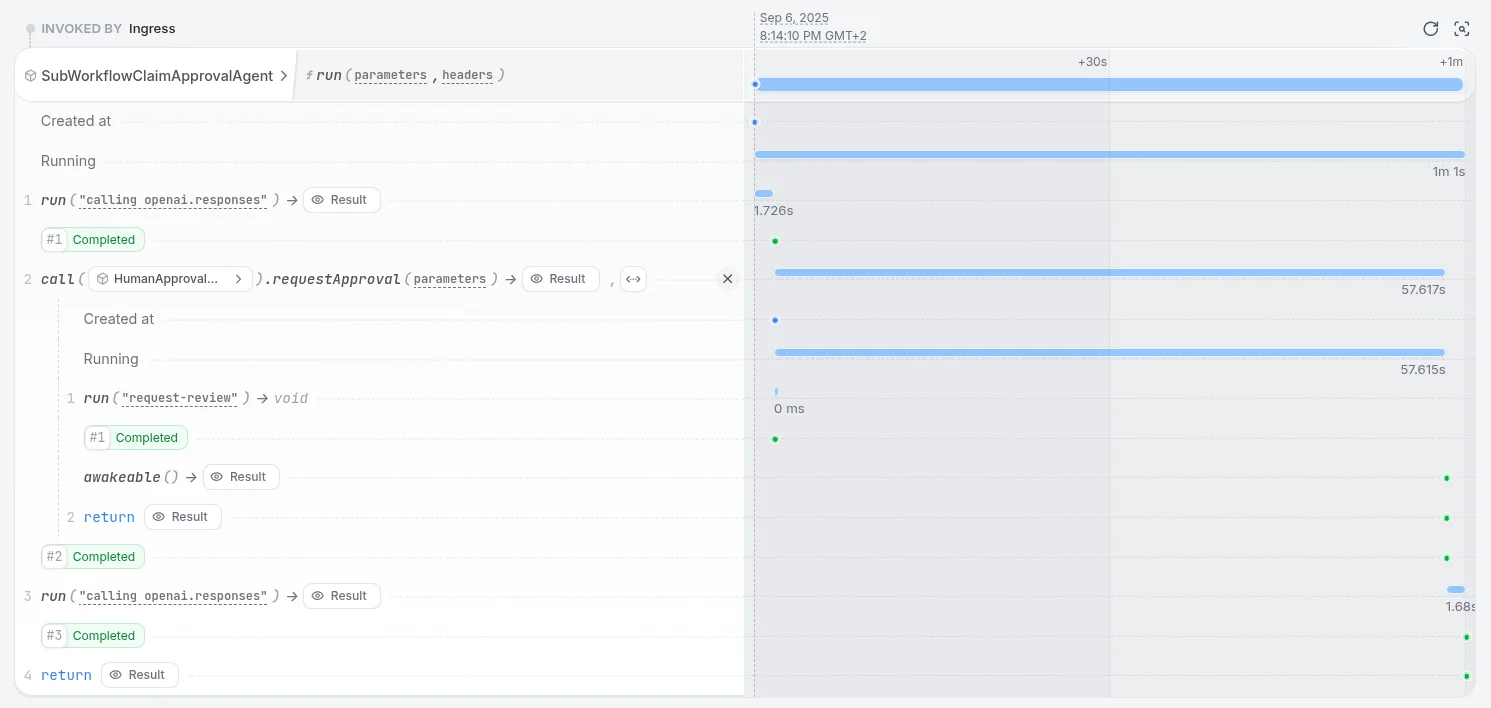Click the #2 Completed badge
1491x708 pixels.
pos(93,557)
